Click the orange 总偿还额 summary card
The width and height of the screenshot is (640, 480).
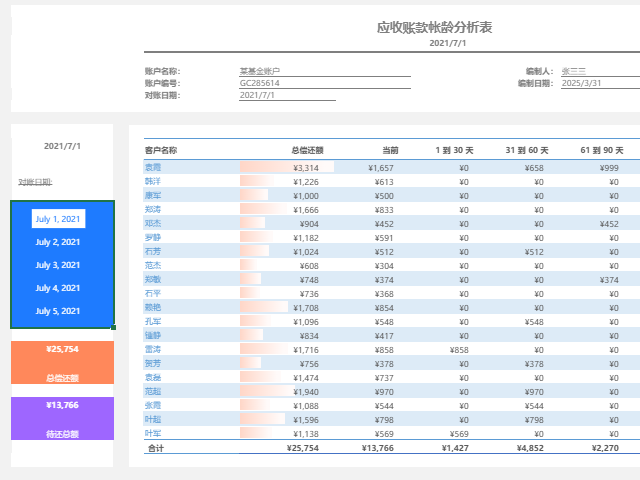pos(62,362)
